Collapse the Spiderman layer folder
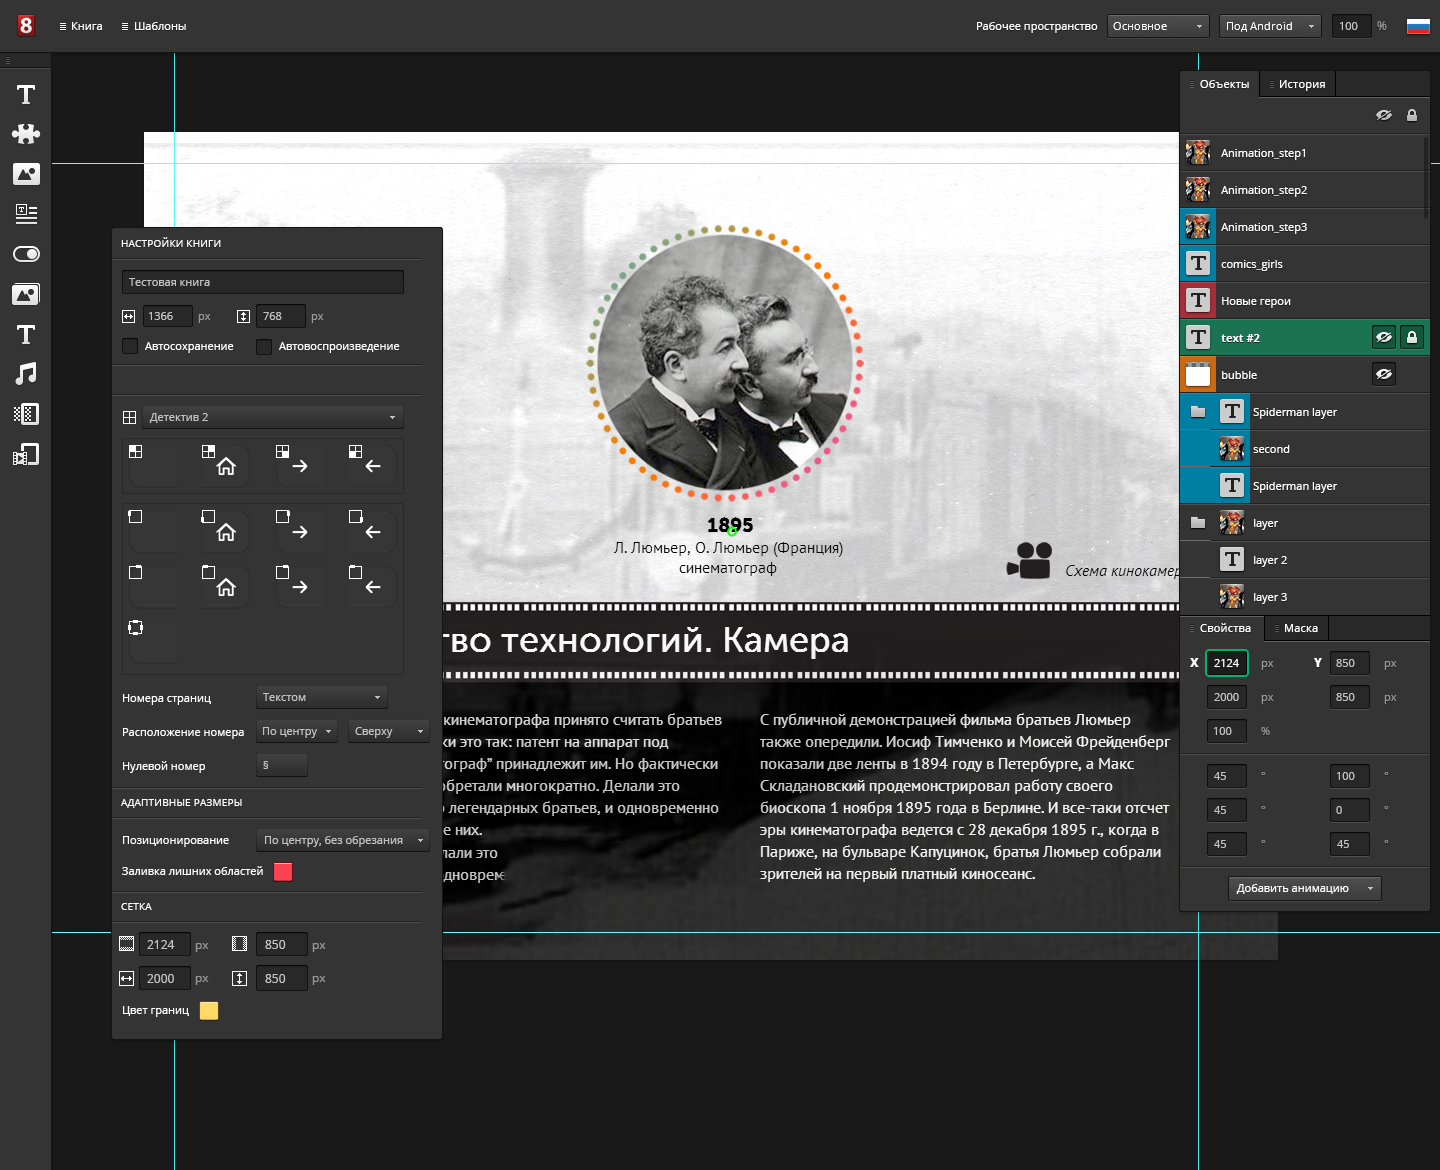1440x1170 pixels. [x=1198, y=412]
